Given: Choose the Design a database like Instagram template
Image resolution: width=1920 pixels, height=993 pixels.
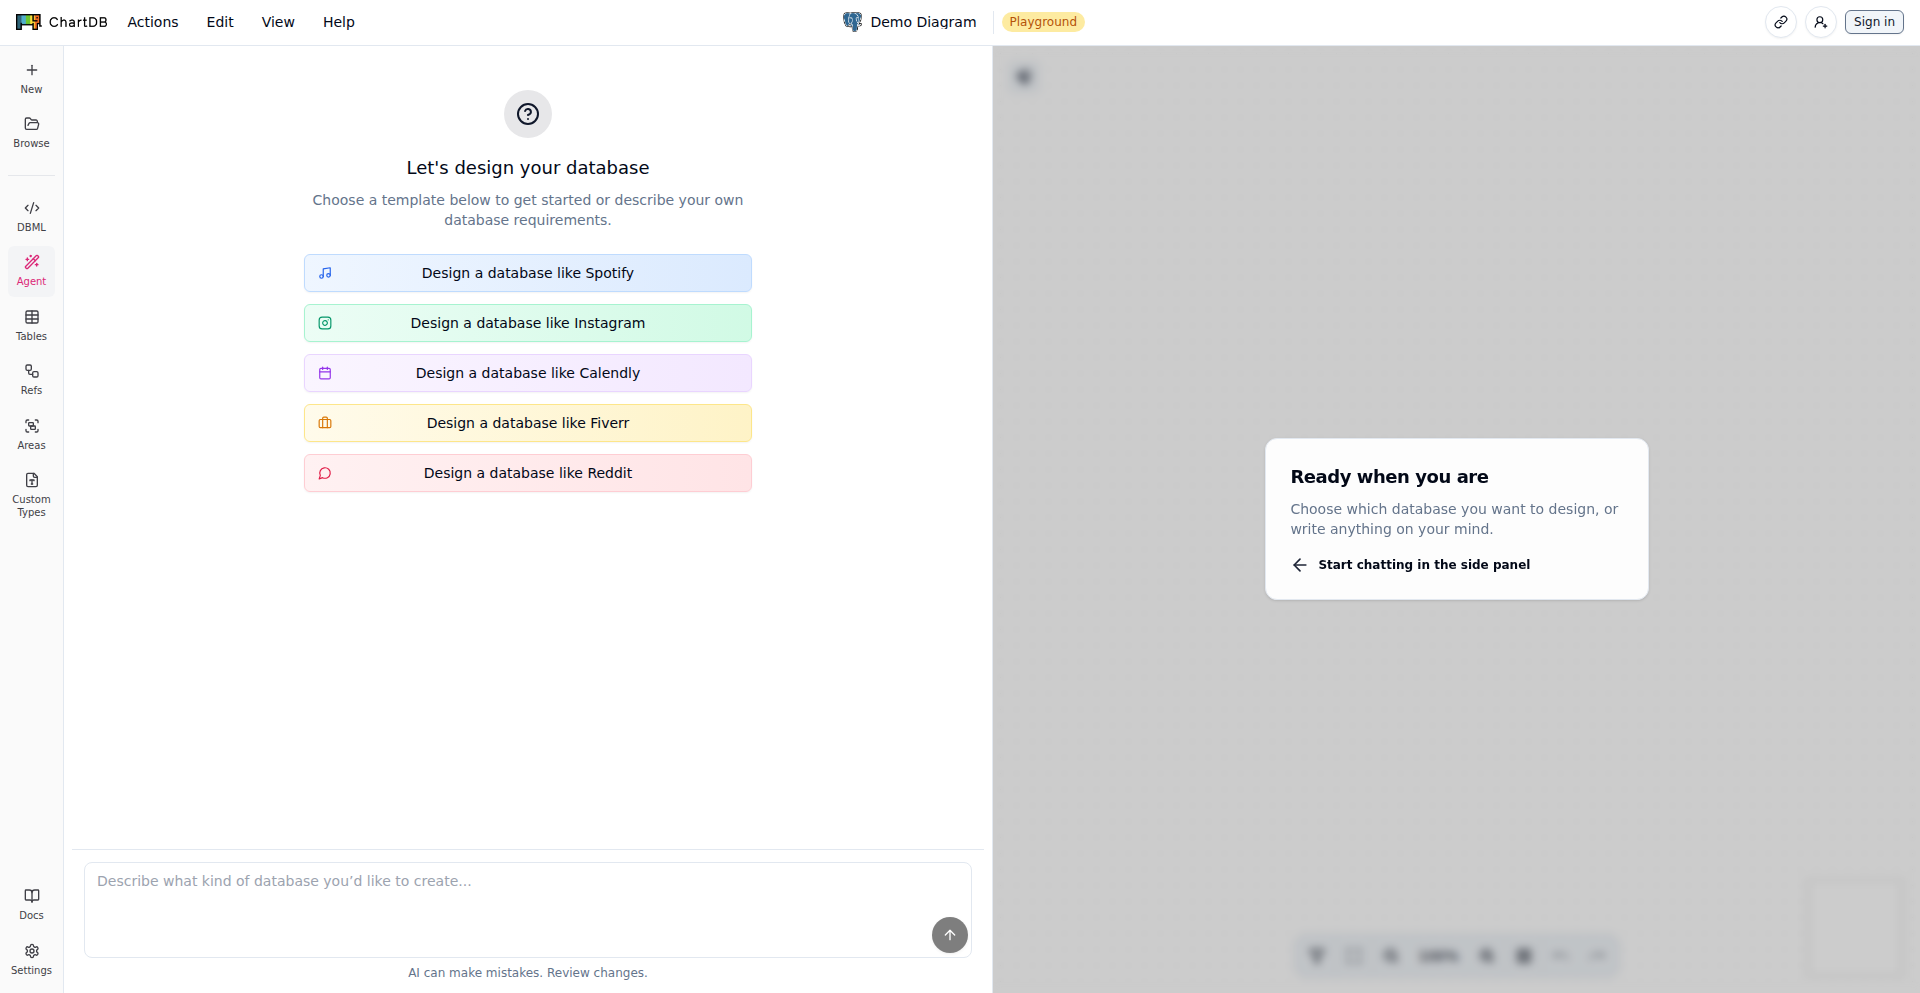Looking at the screenshot, I should [528, 323].
